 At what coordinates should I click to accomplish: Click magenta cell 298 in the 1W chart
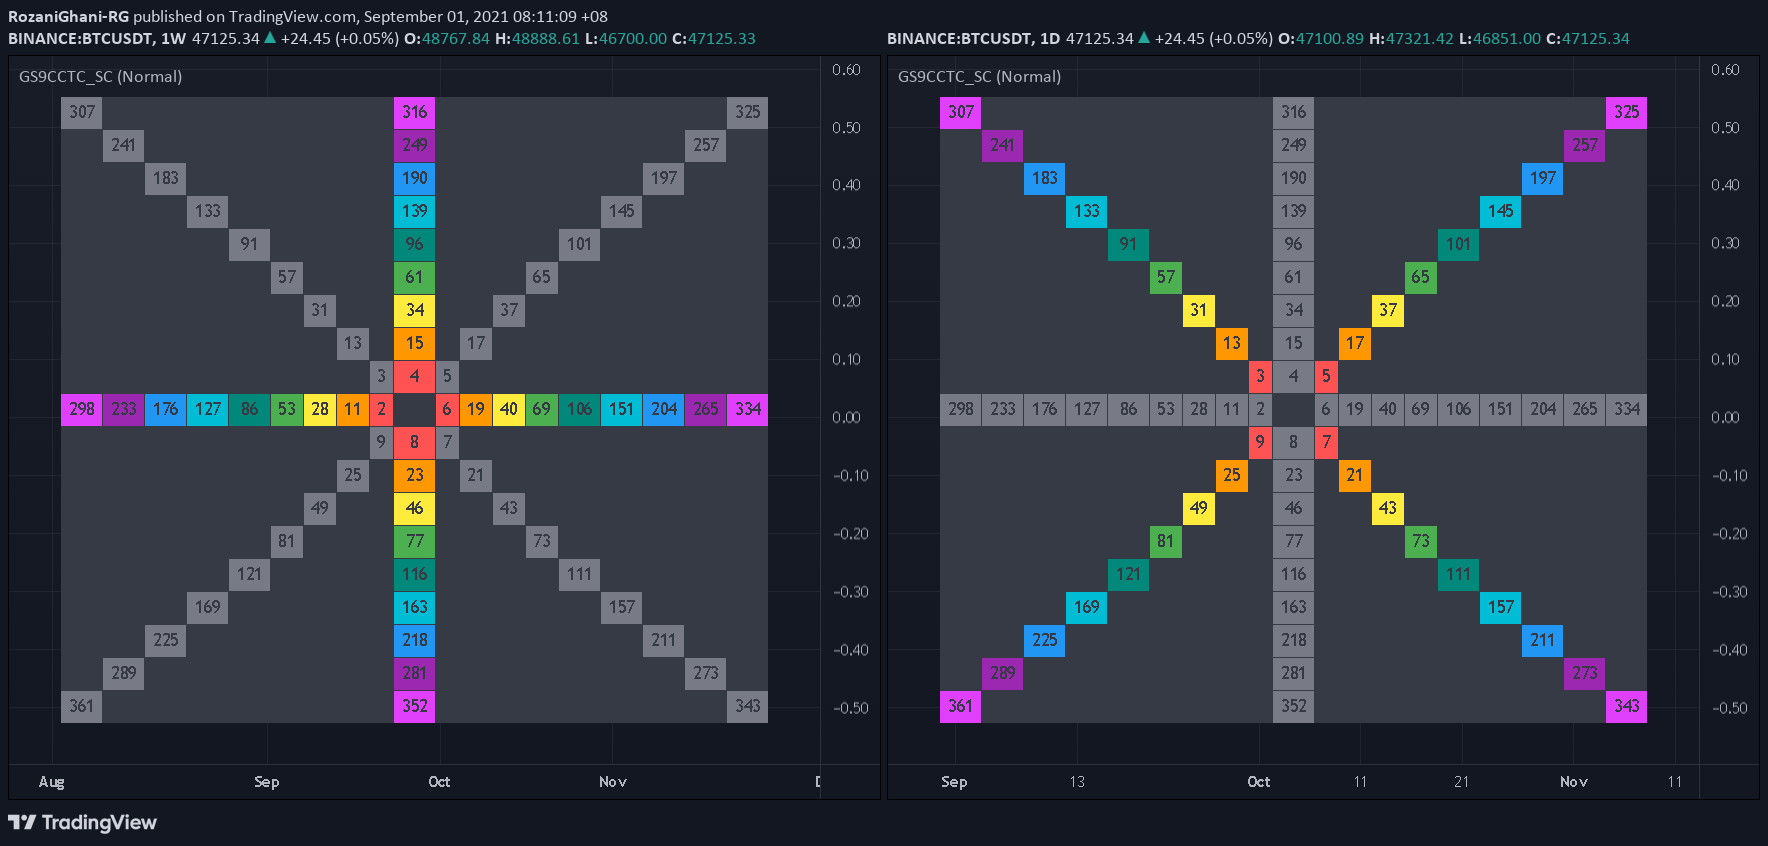coord(82,409)
